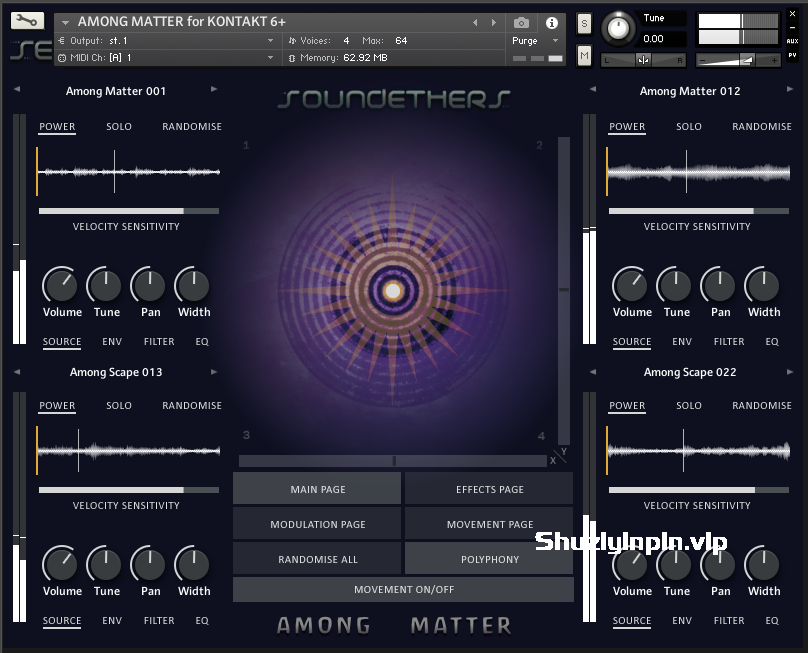Image resolution: width=808 pixels, height=653 pixels.
Task: Open the wrench instrument edit mode
Action: coord(27,21)
